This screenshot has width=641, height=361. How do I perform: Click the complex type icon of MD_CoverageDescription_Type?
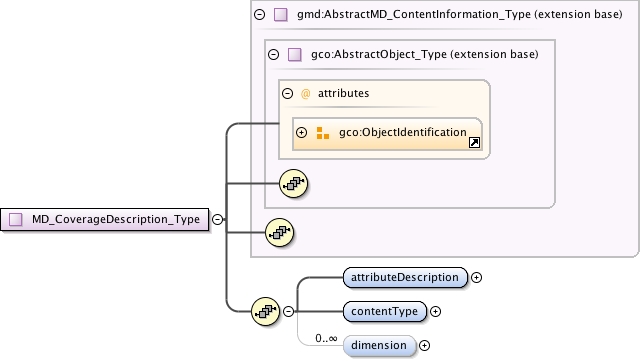point(16,220)
